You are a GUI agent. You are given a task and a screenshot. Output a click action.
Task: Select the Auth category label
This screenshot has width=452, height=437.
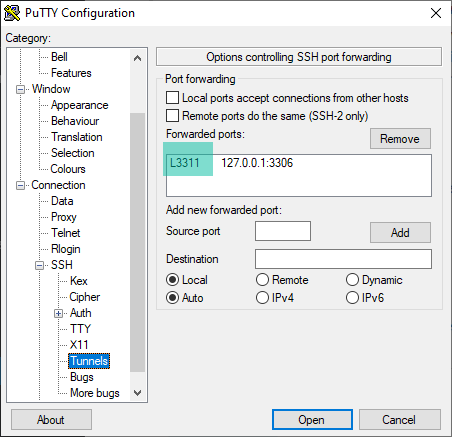(x=80, y=313)
